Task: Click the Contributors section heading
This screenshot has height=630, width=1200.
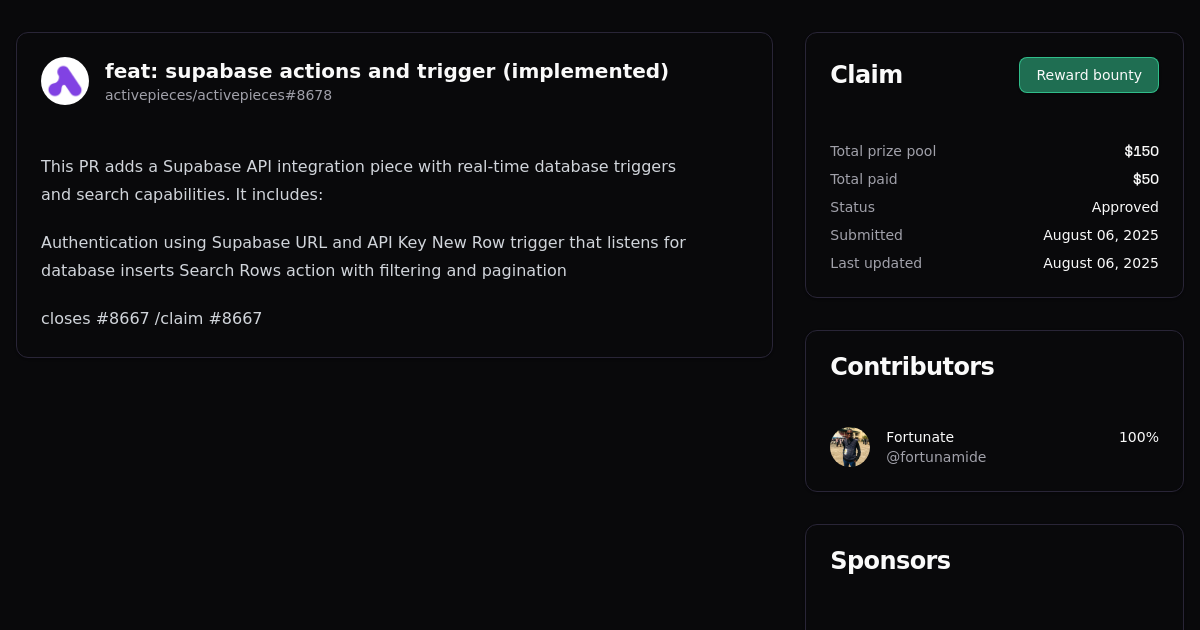Action: coord(912,367)
